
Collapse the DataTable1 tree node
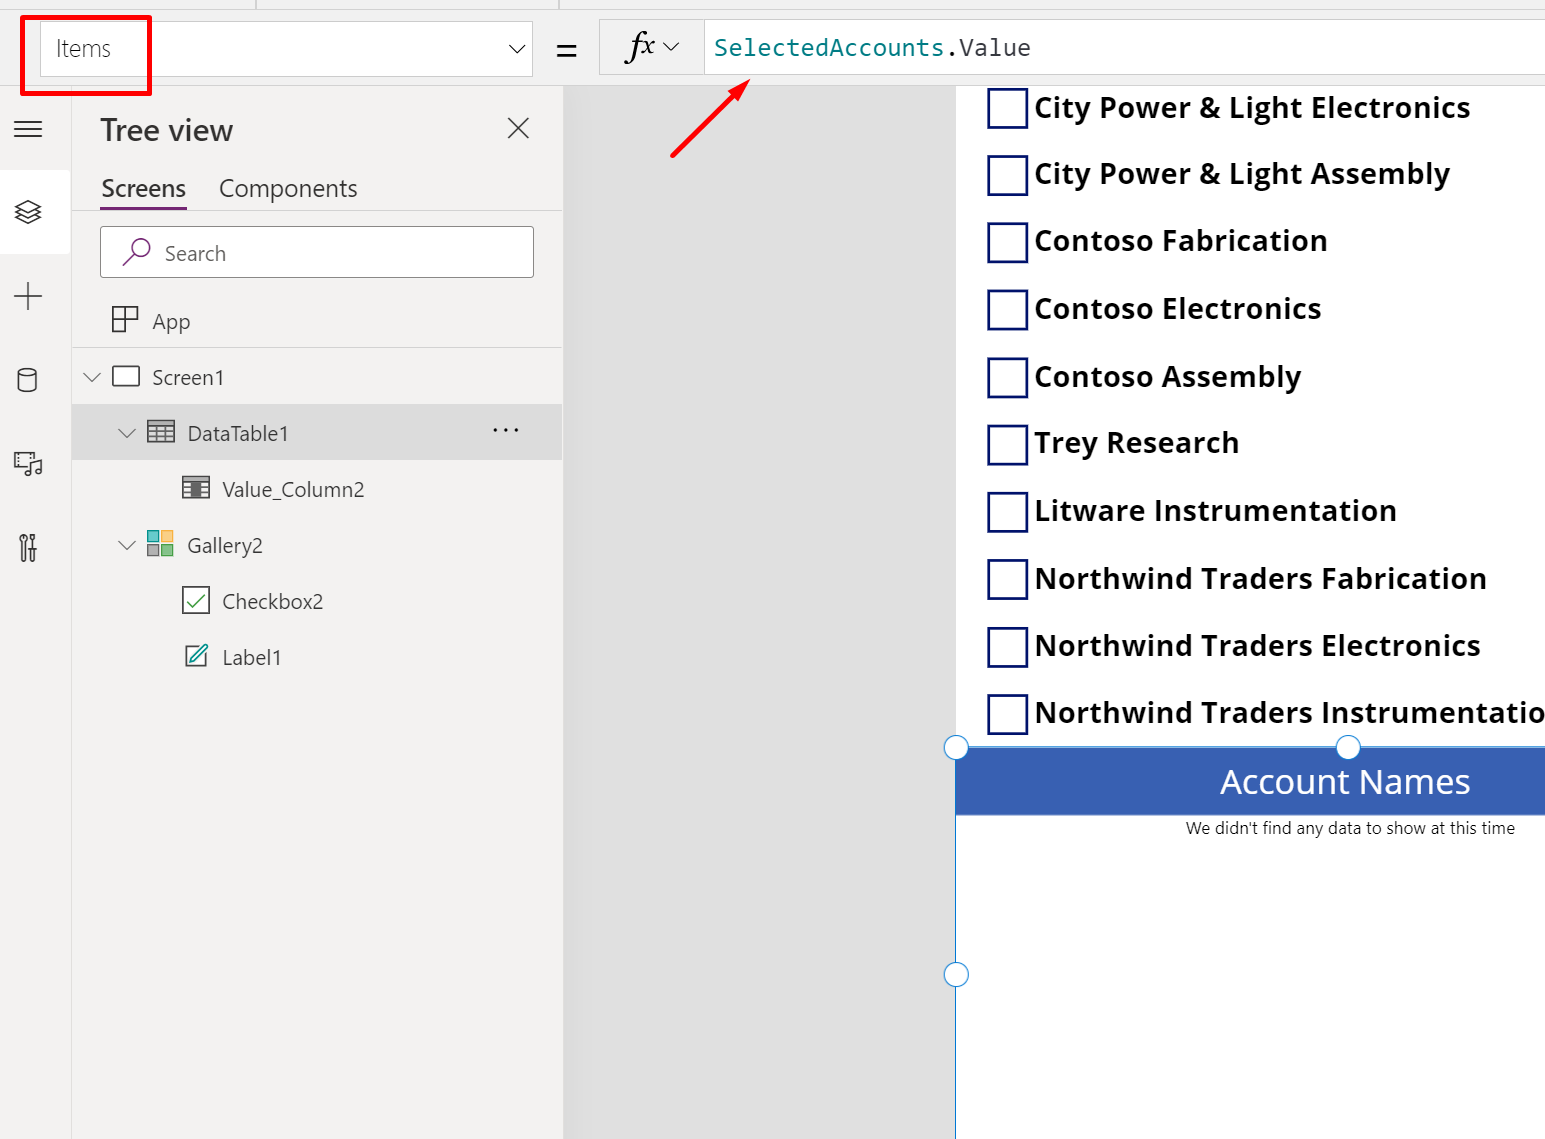click(x=127, y=433)
